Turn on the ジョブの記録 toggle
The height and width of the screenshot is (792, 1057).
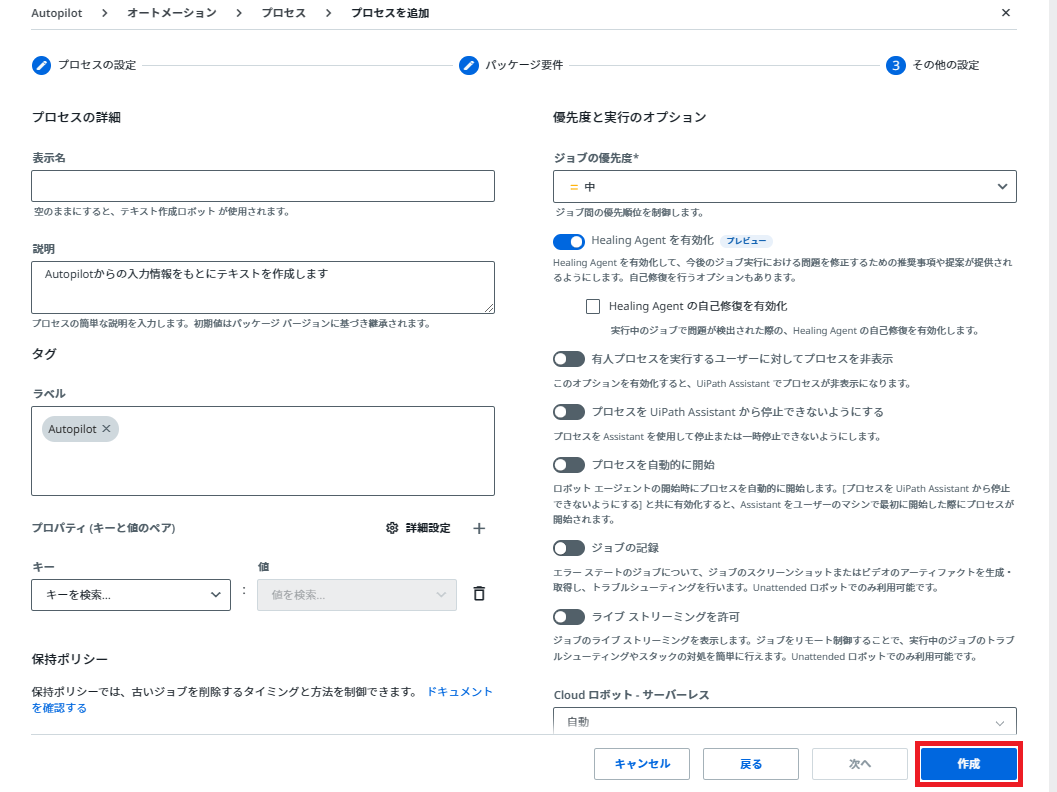(x=568, y=548)
